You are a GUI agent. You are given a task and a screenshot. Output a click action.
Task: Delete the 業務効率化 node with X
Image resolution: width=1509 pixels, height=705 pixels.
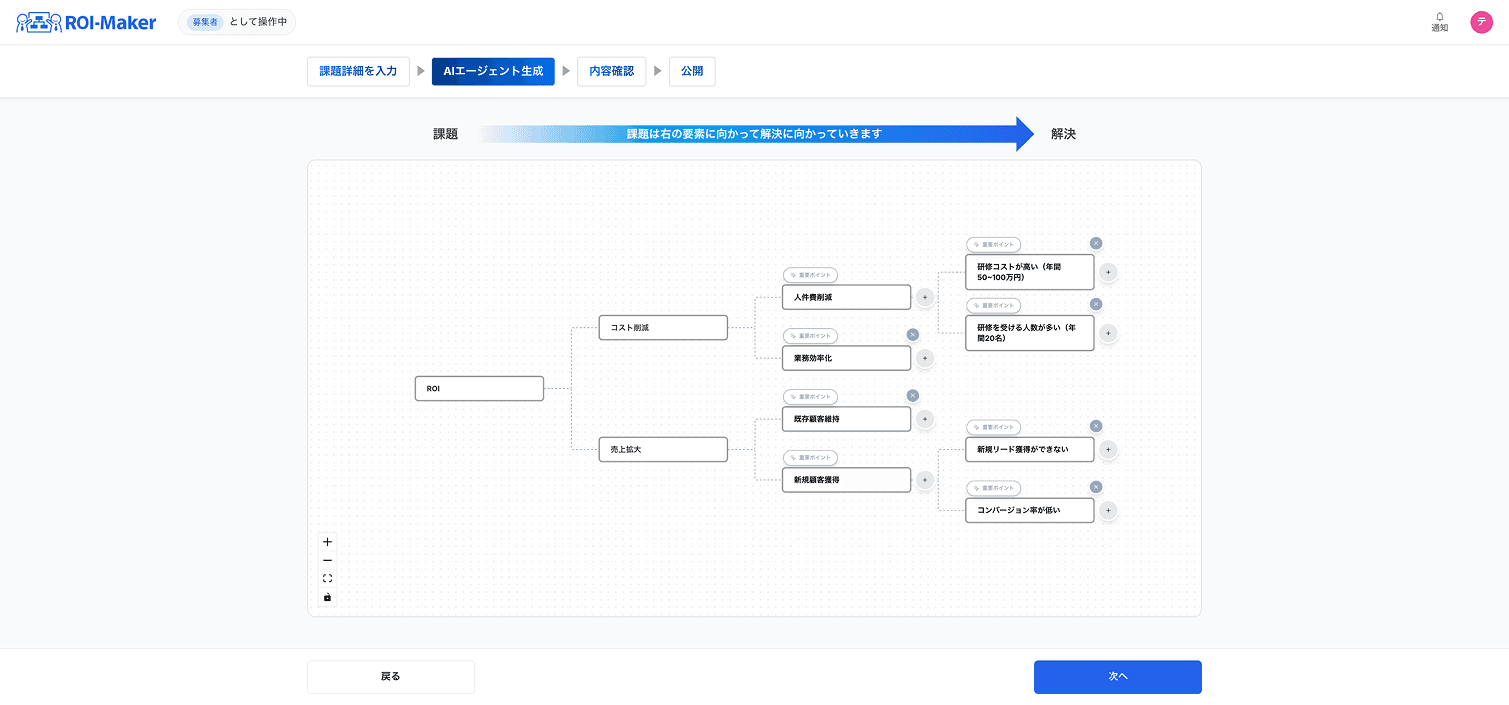click(912, 335)
